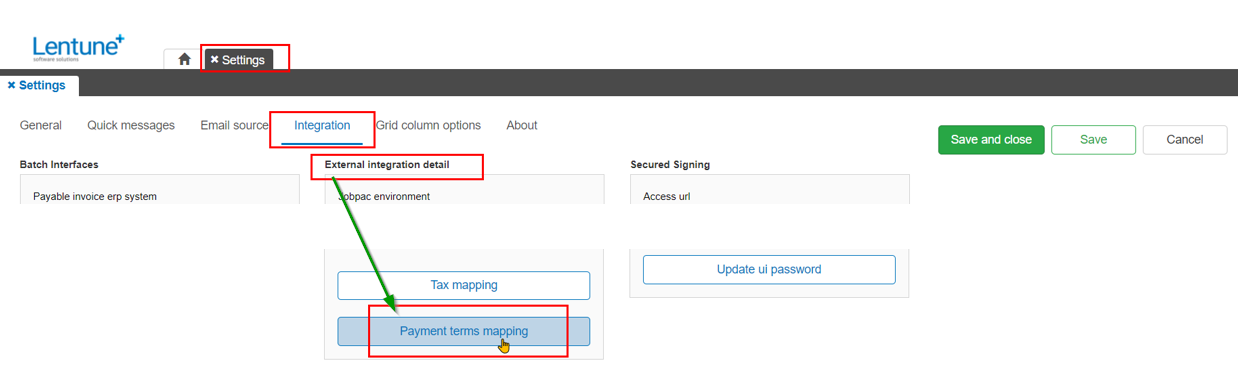Viewport: 1238px width, 392px height.
Task: Show the About tab
Action: pyautogui.click(x=522, y=126)
